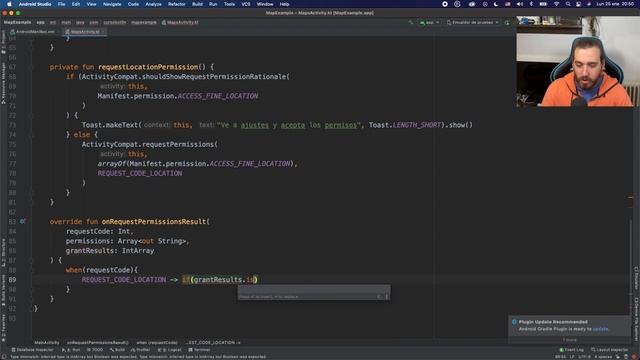Select the MapsActivity.kt editor tab
Viewport: 640px width, 360px height.
[x=84, y=31]
